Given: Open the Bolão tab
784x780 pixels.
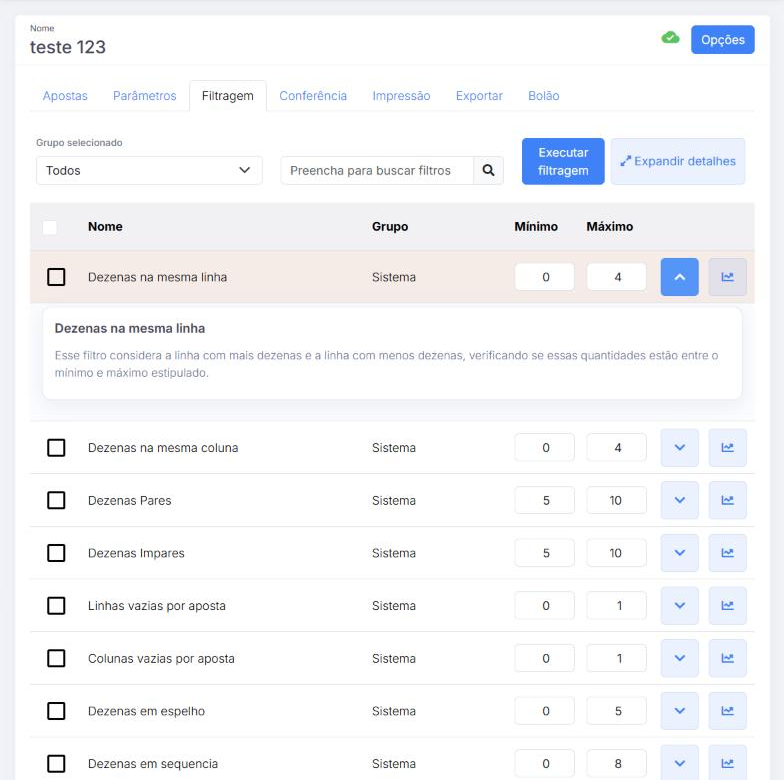Looking at the screenshot, I should point(544,96).
